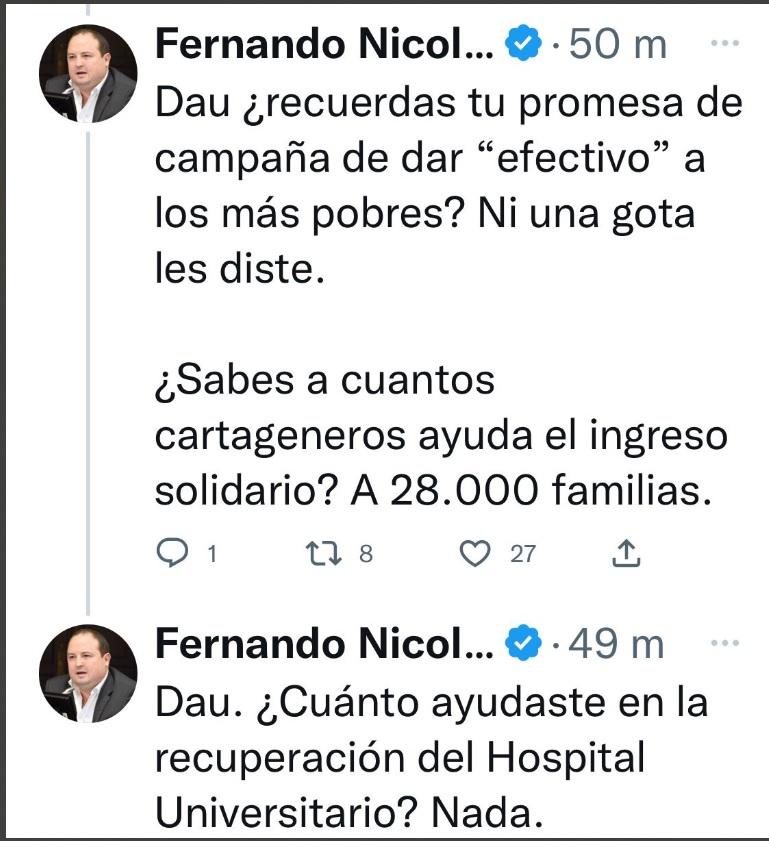Retweet the ingreso solidario tweet
Screen dimensions: 769x841
(x=326, y=553)
